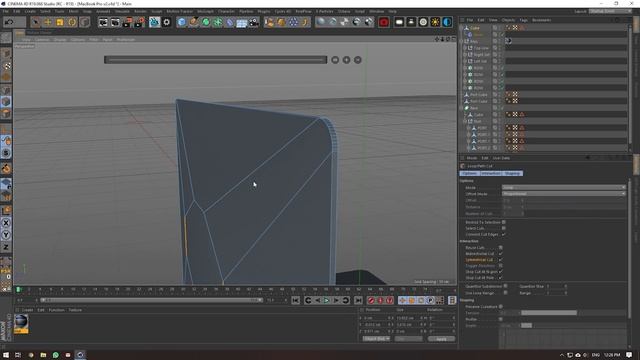Toggle the Snap S icon

click(x=6, y=153)
